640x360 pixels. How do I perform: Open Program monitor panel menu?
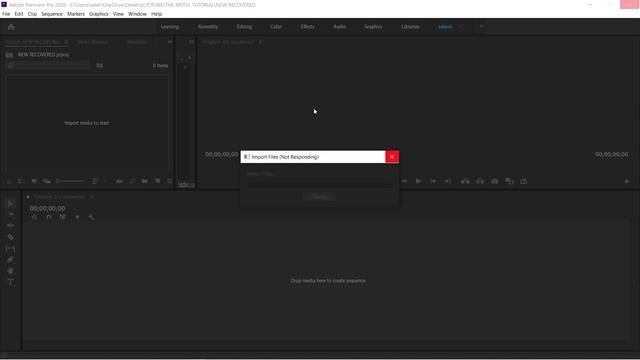click(x=260, y=42)
